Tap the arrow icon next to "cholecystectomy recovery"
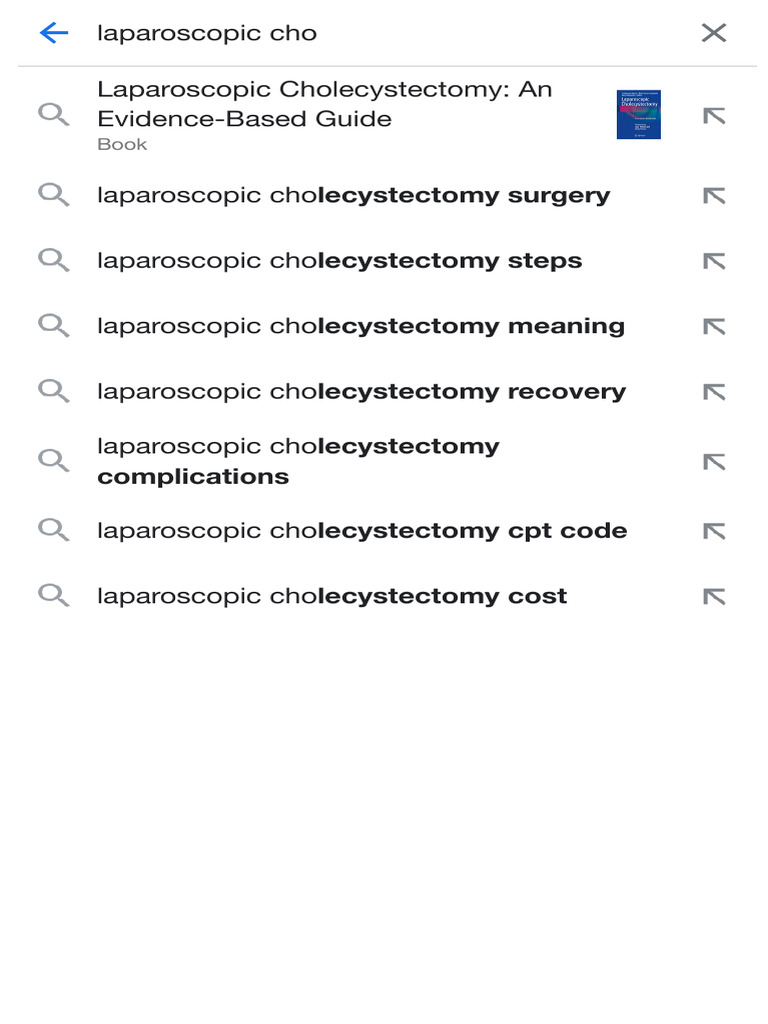The width and height of the screenshot is (768, 1024). click(x=713, y=392)
